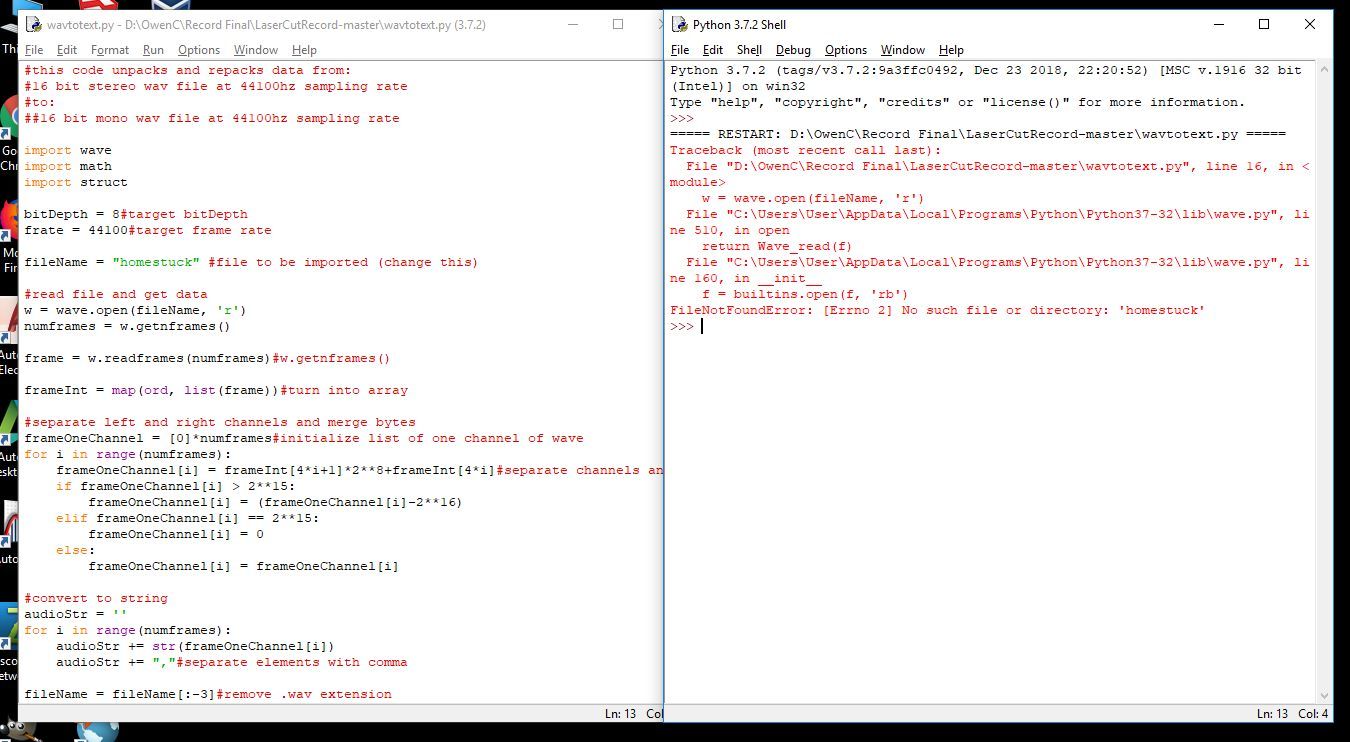
Task: Click the fileName = "homestuck" line
Action: coord(251,263)
